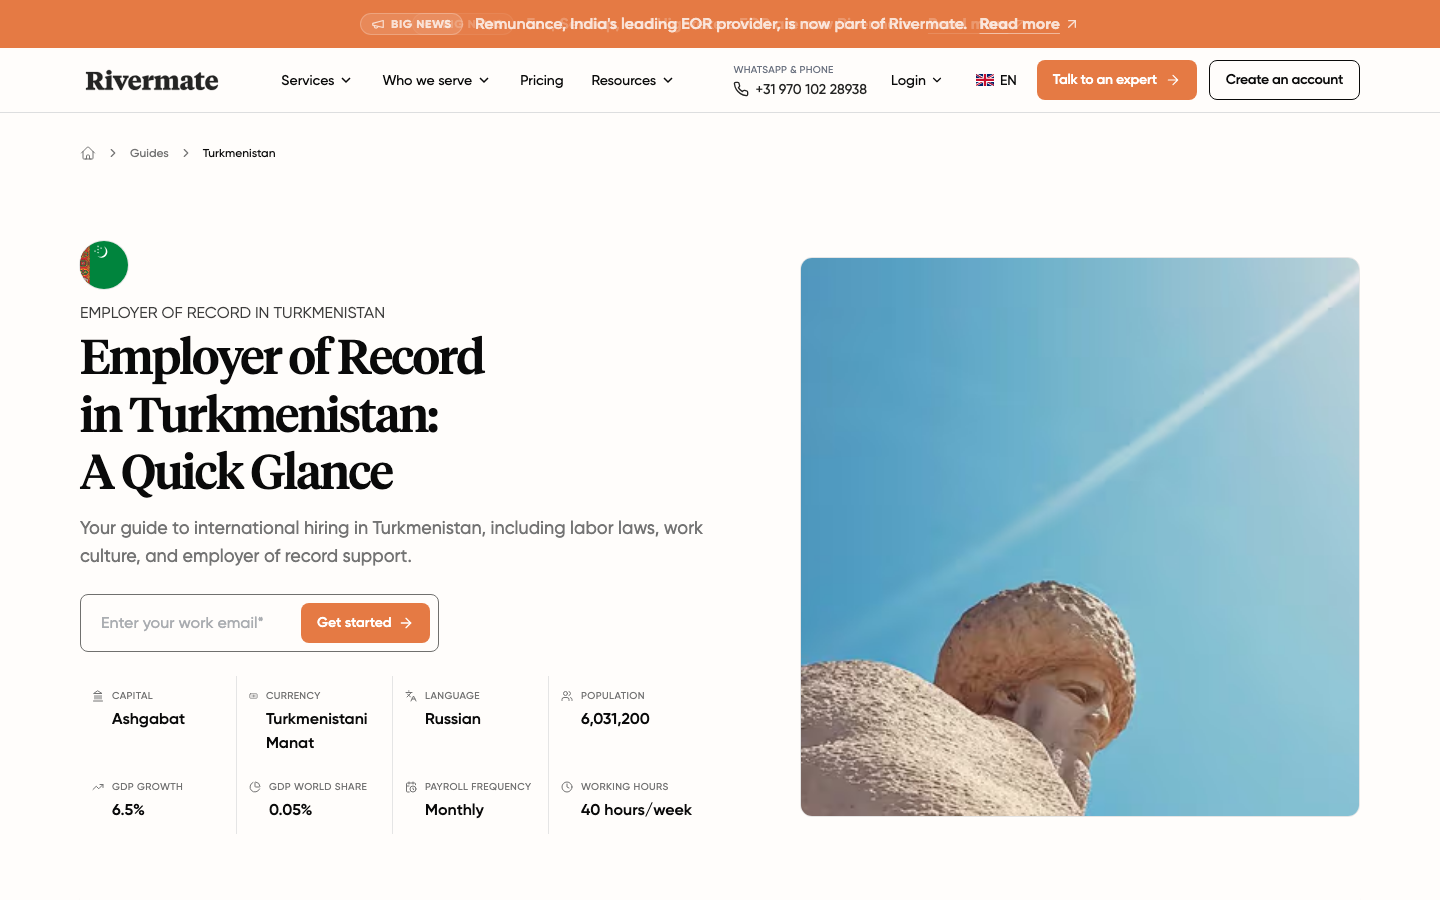Click the arrow inside Get started button

pyautogui.click(x=406, y=623)
